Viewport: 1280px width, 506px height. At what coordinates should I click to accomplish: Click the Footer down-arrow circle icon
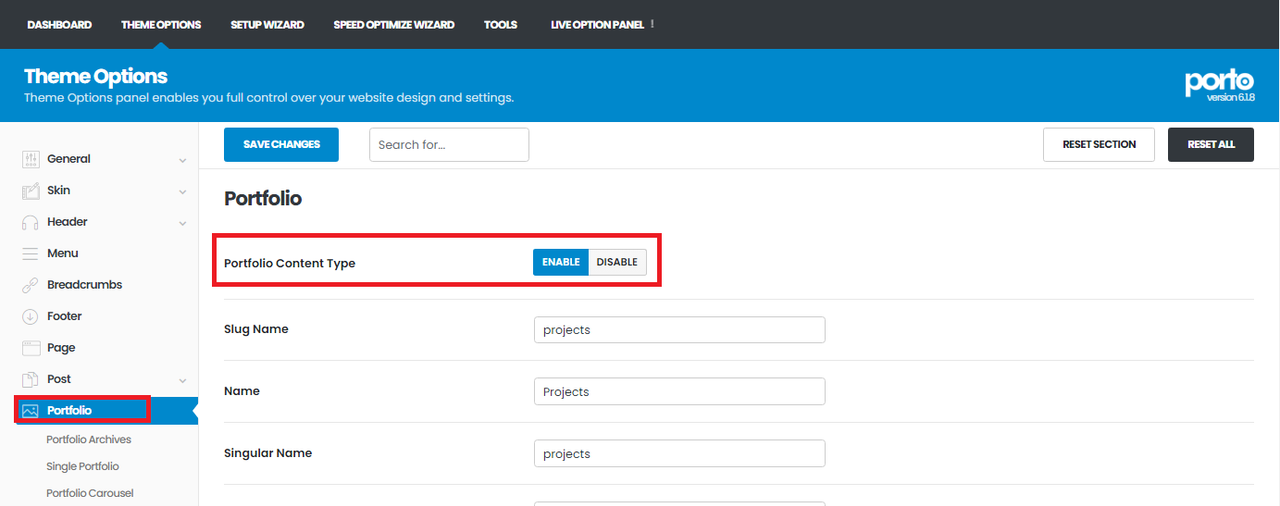30,316
